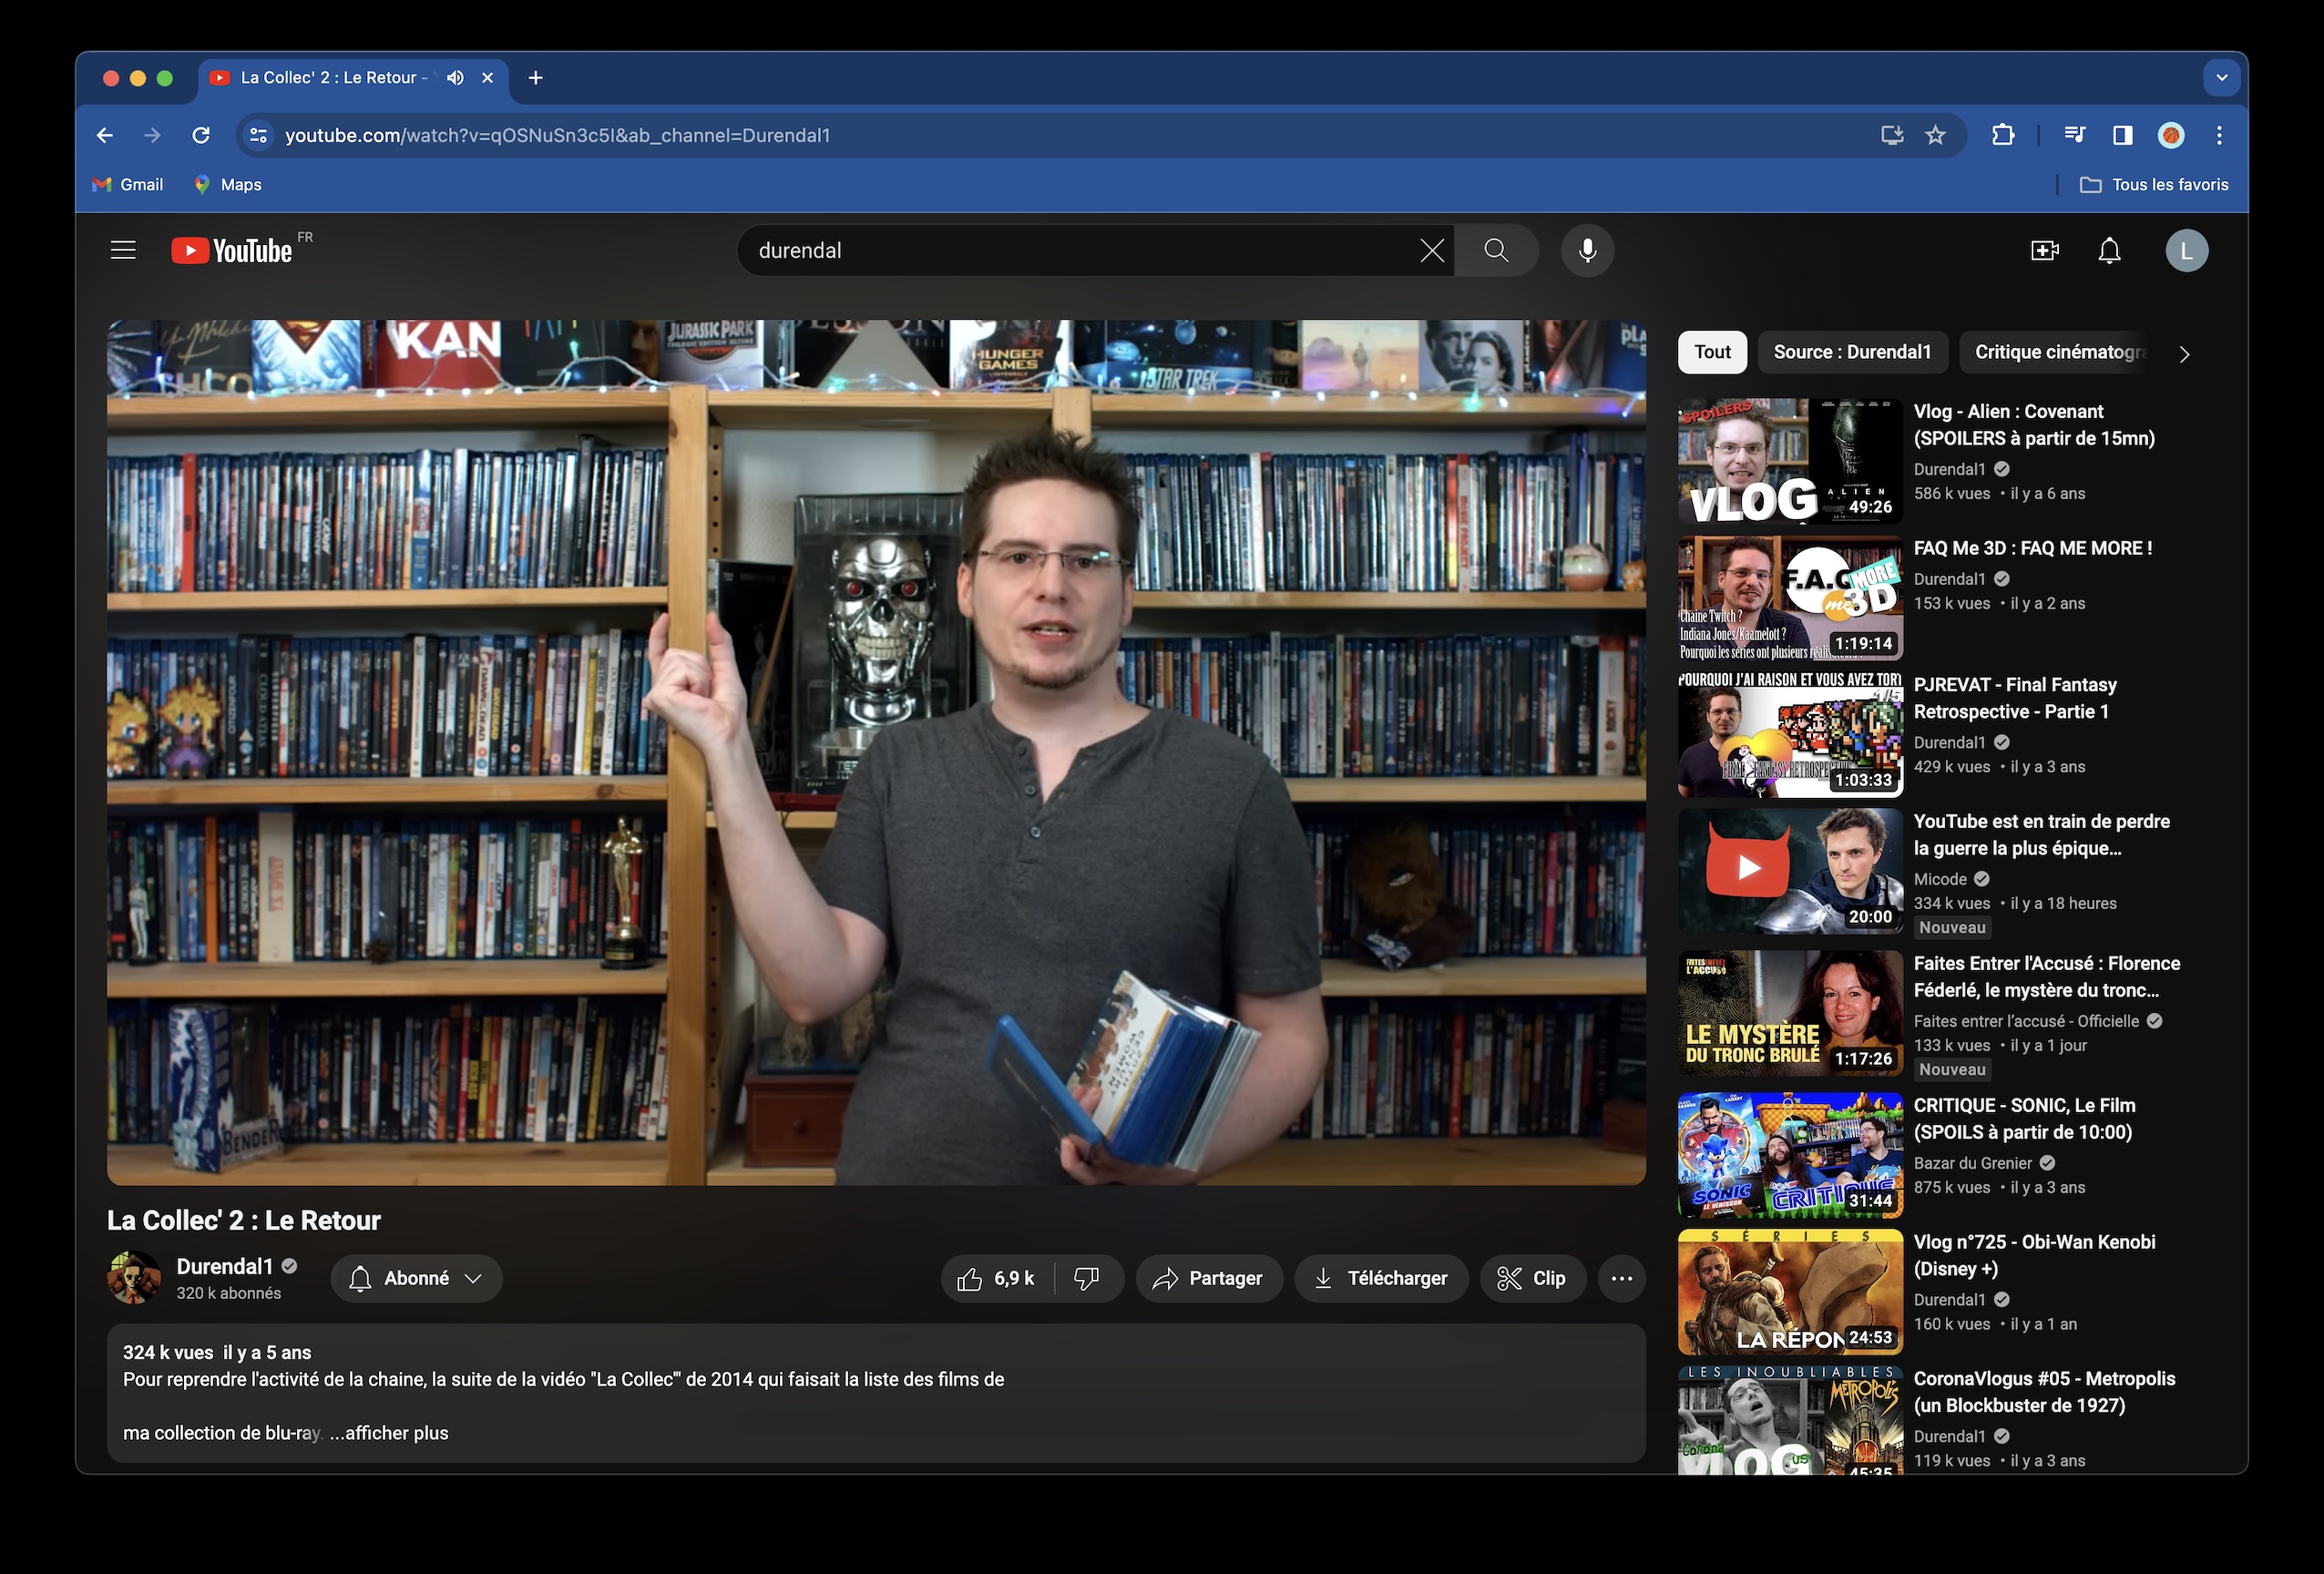2324x1574 pixels.
Task: Open the Obi-Wan Kenobi vlog thumbnail
Action: pyautogui.click(x=1790, y=1292)
